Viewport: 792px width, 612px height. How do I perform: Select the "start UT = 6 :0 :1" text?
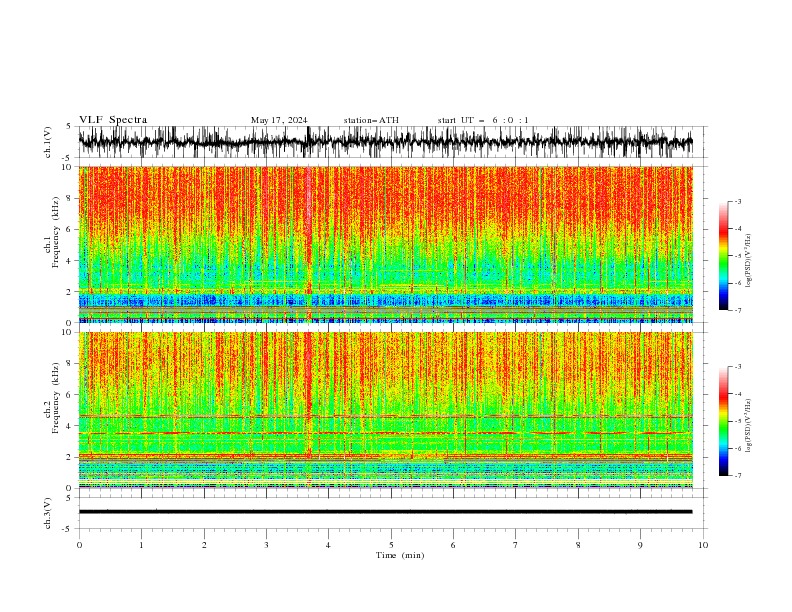[x=483, y=120]
